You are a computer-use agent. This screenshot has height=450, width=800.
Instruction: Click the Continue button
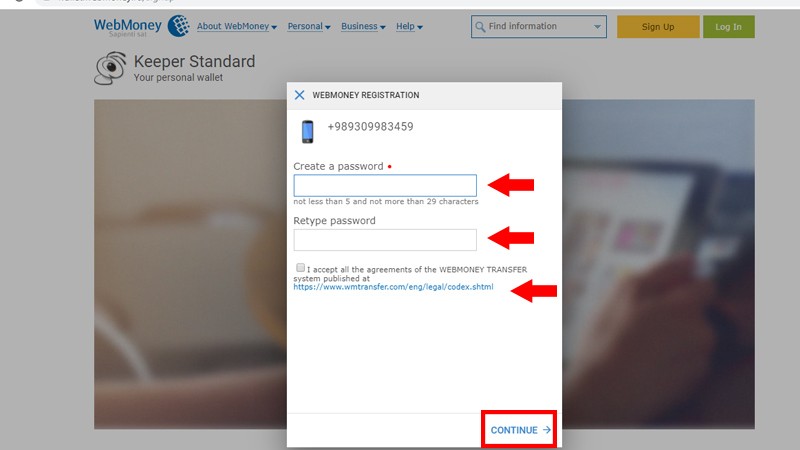519,430
